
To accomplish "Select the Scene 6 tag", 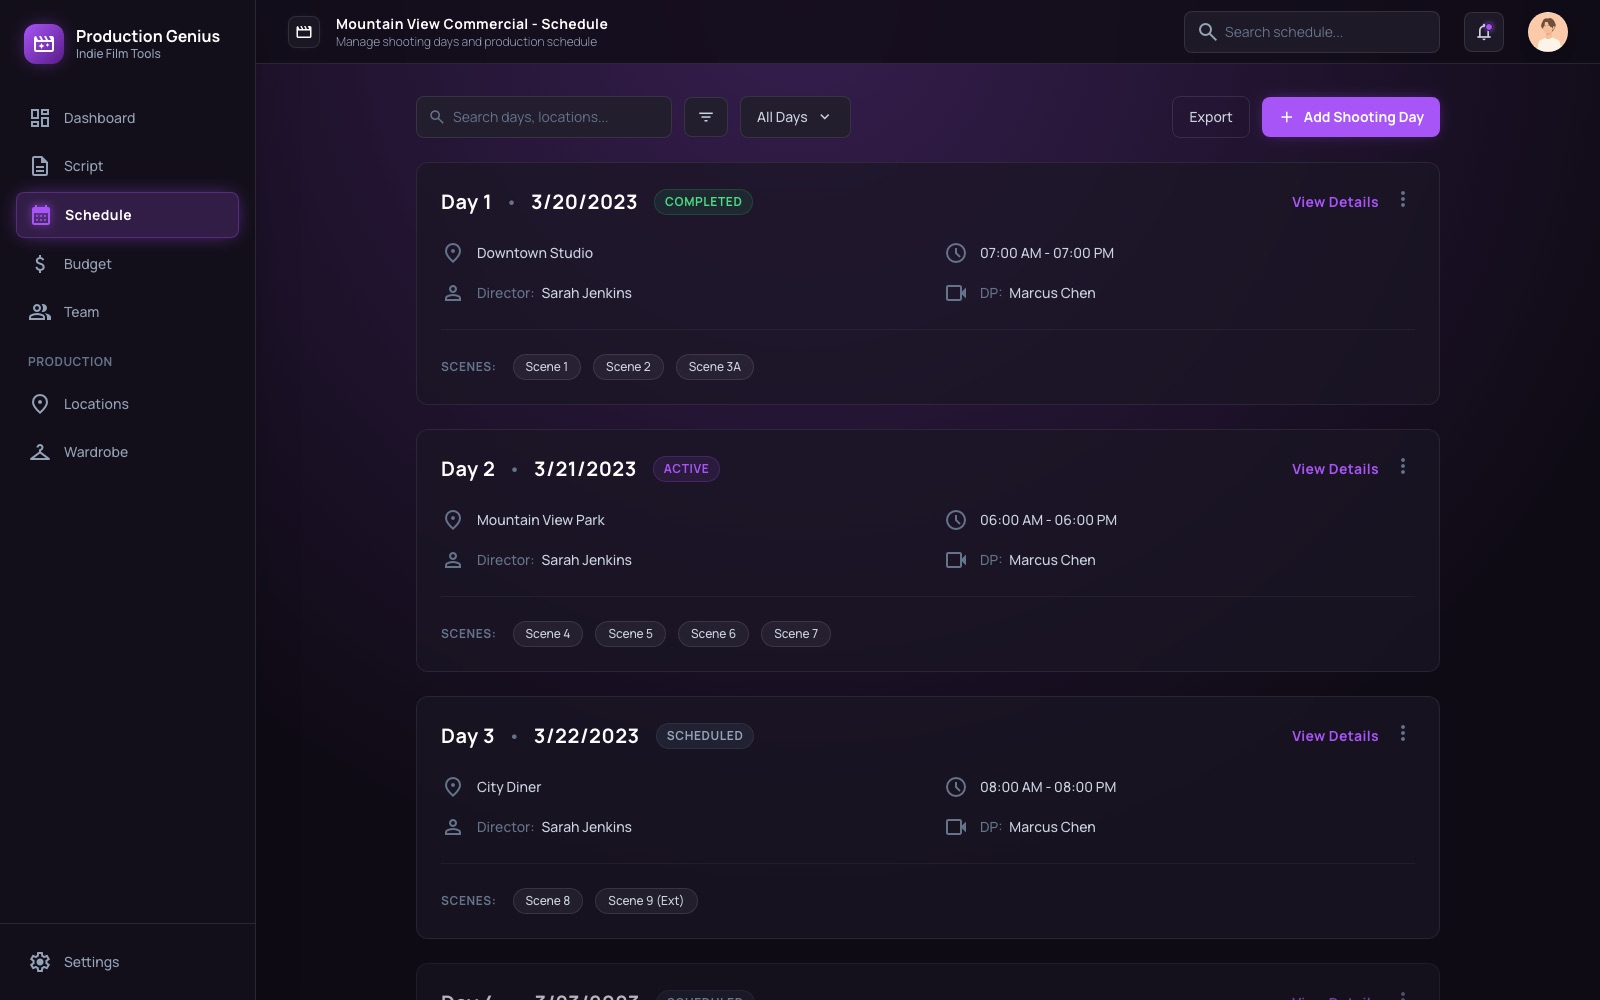I will click(x=713, y=634).
